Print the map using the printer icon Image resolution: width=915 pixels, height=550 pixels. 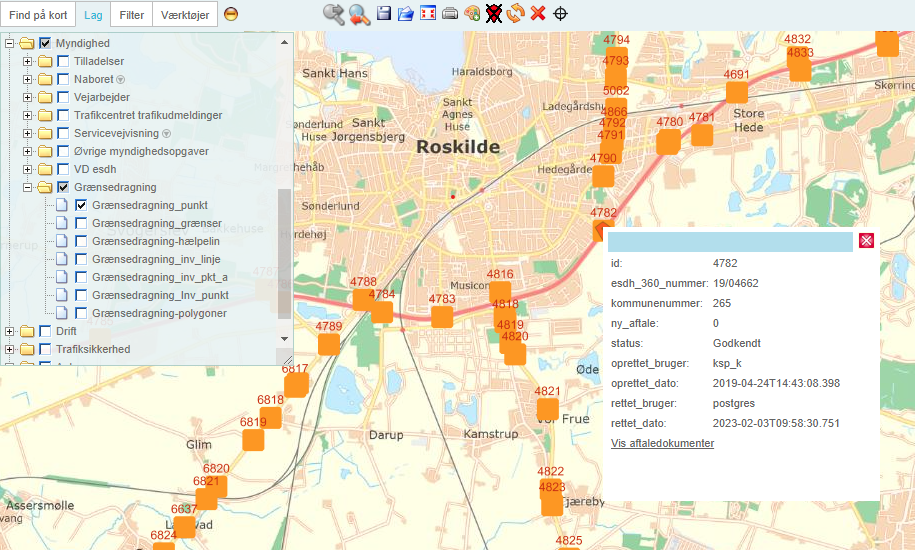pos(450,14)
